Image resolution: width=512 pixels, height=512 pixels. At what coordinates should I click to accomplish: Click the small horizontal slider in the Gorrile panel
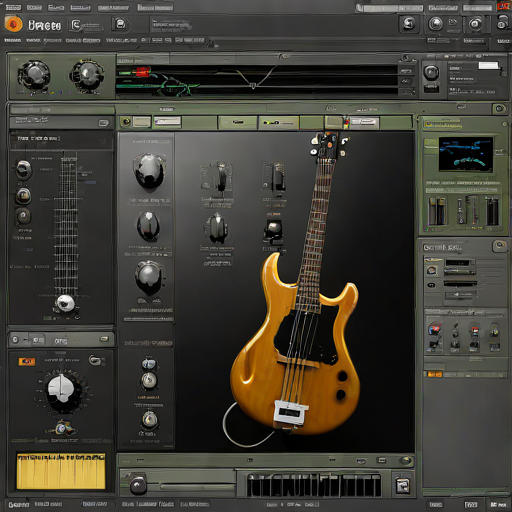pos(461,295)
